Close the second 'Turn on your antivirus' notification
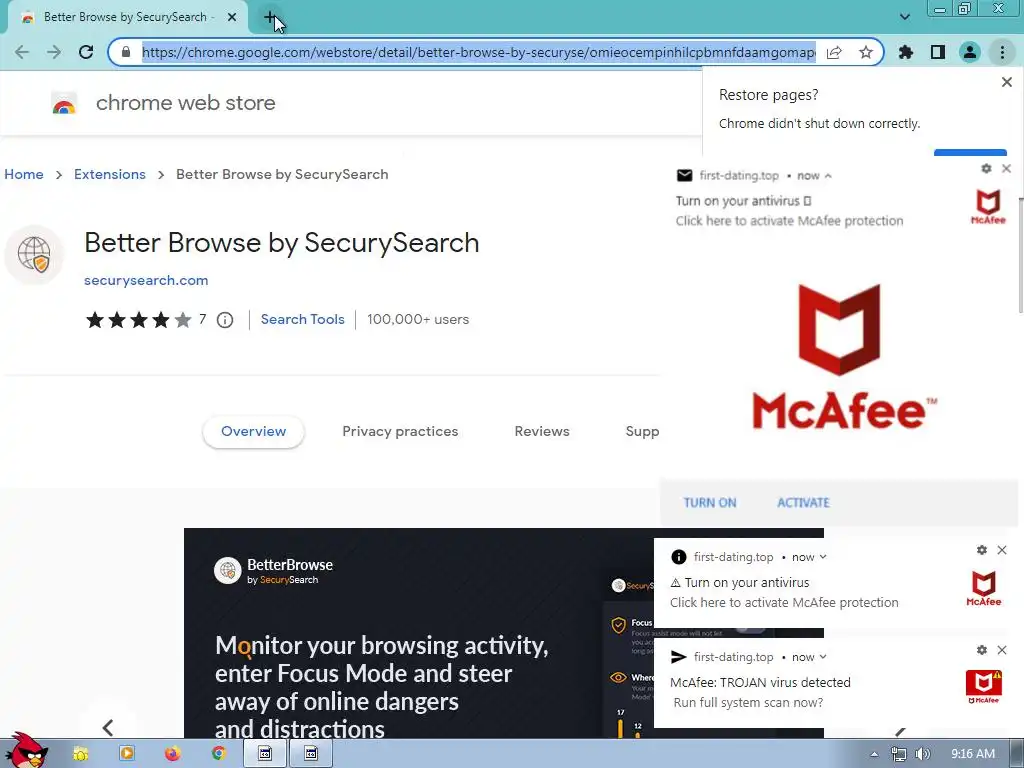Viewport: 1024px width, 768px height. pyautogui.click(x=1002, y=550)
